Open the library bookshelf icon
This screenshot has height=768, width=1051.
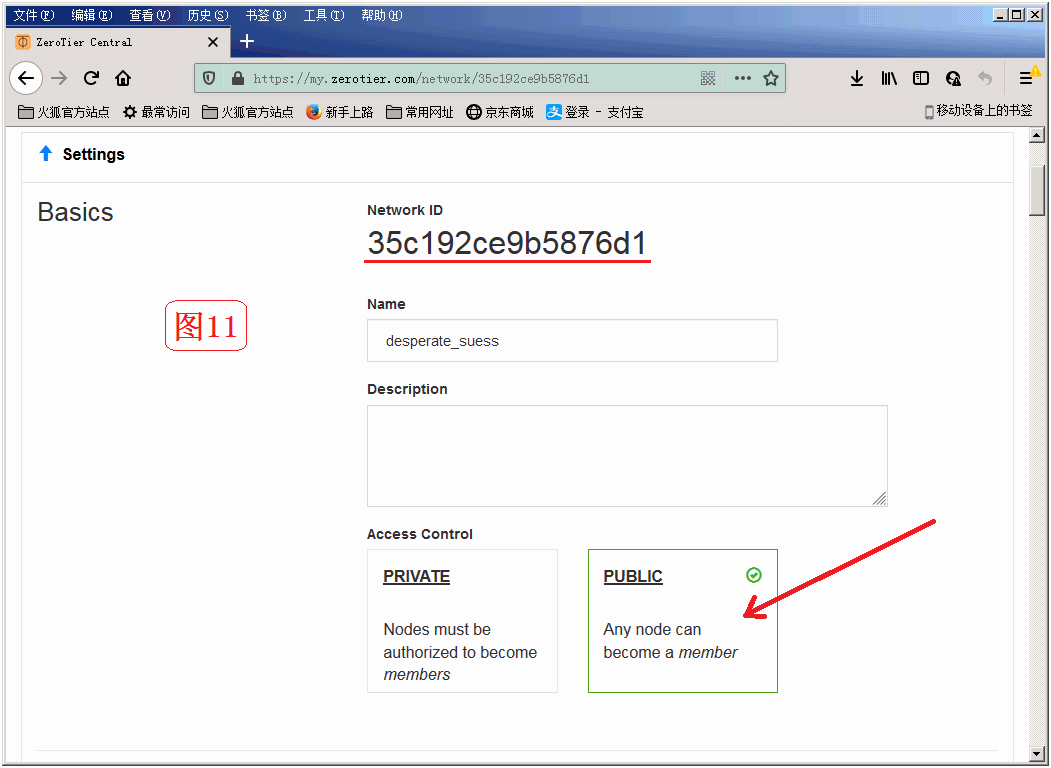tap(889, 78)
